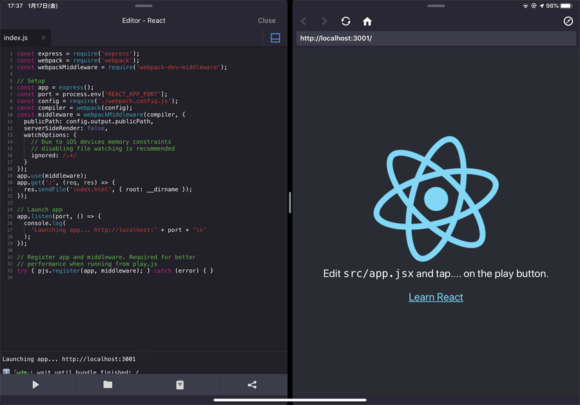The height and width of the screenshot is (405, 580).
Task: Tap the location arrow in the status bar
Action: pos(542,6)
